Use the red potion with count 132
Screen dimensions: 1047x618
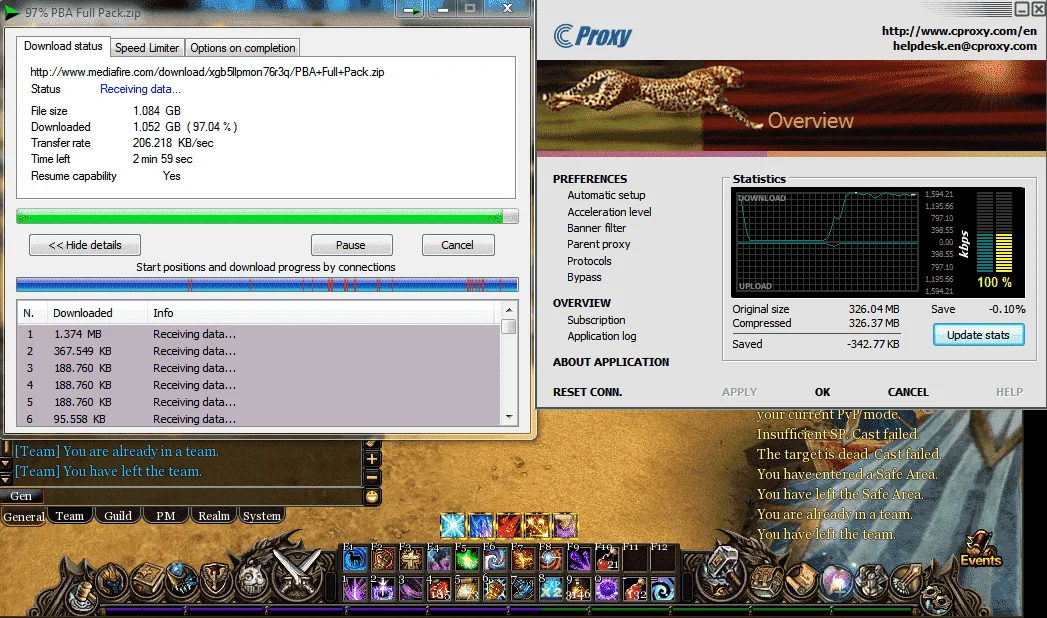tap(635, 588)
